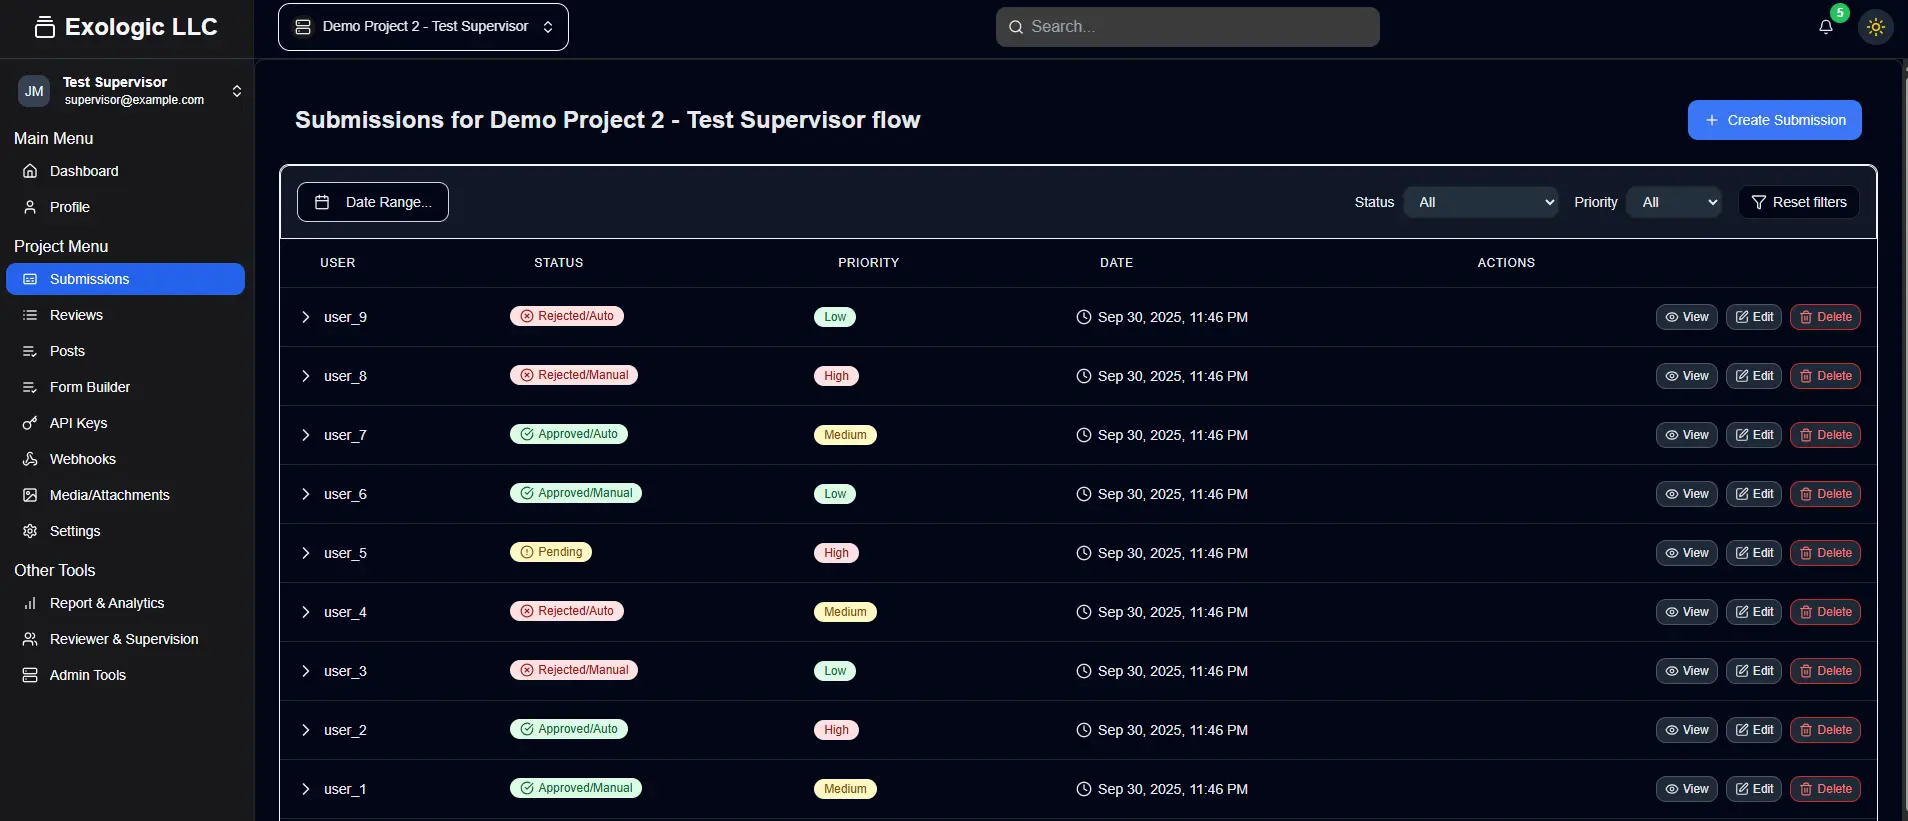1908x821 pixels.
Task: View the user_2 submission details
Action: click(x=1686, y=730)
